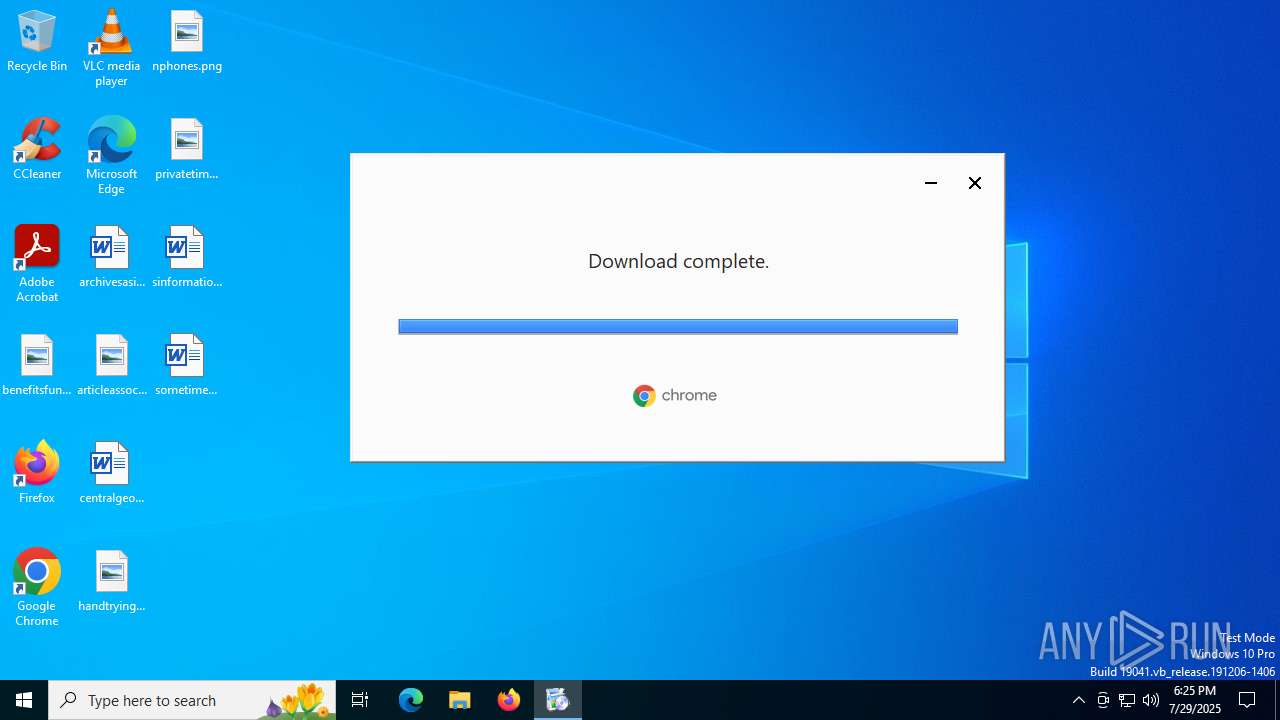Open the Google Chrome desktop shortcut
The image size is (1280, 720).
(x=37, y=588)
